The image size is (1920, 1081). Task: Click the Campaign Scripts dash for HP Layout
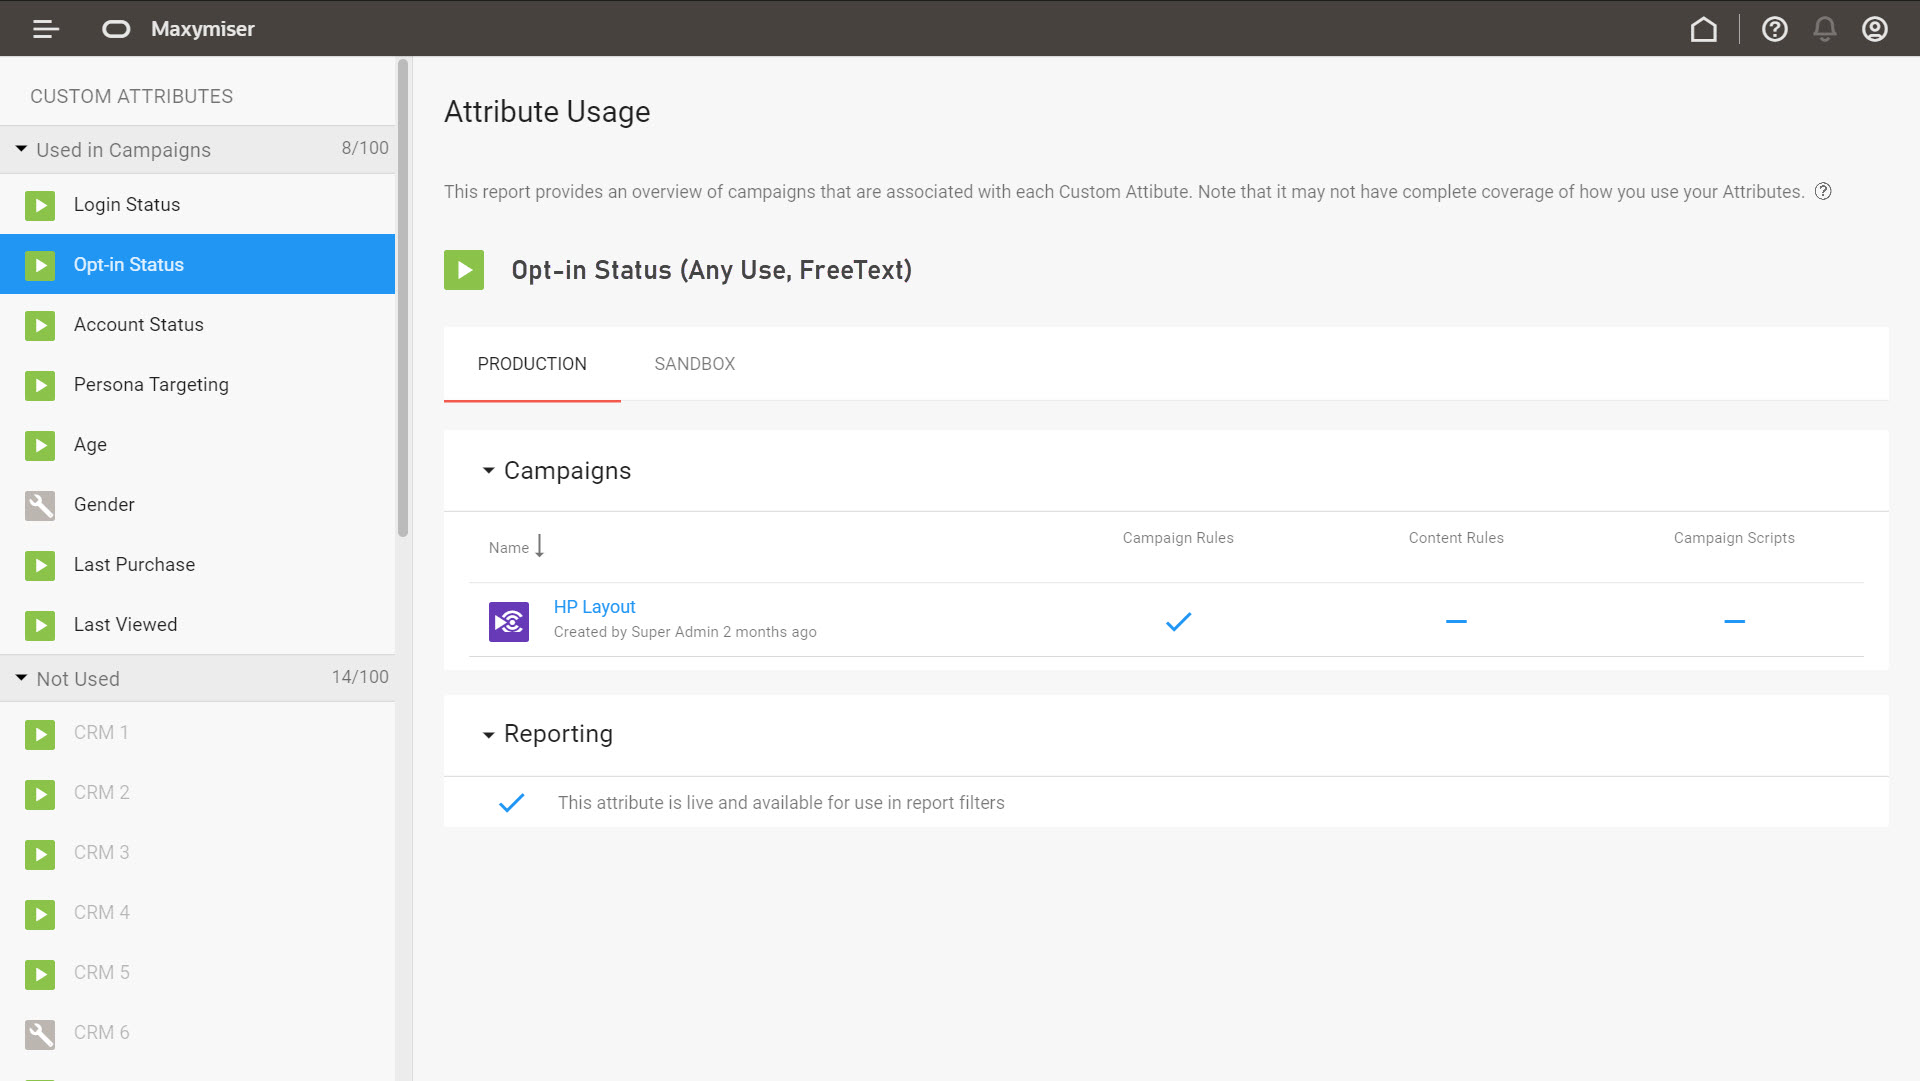(x=1734, y=621)
